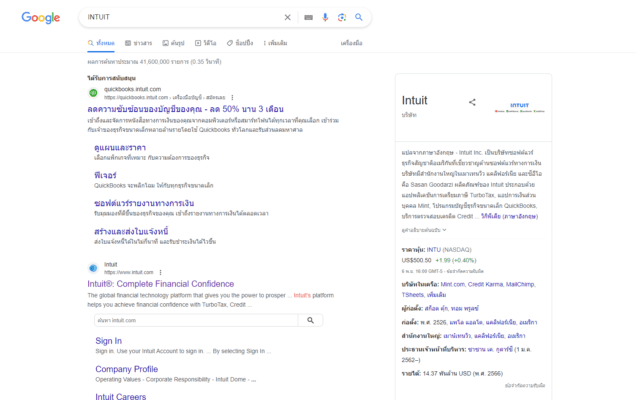637x400 pixels.
Task: Open the plans and pricing sitelink
Action: coord(120,147)
